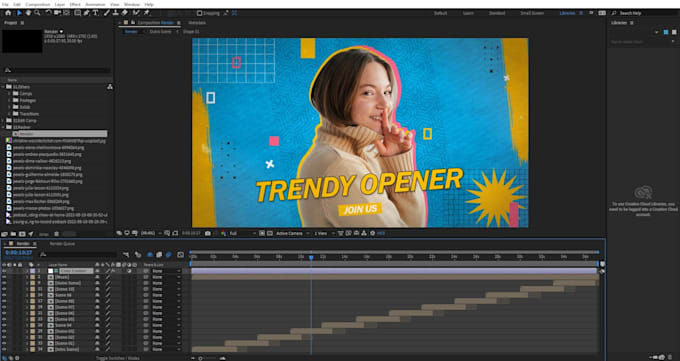Click the label color swatch of the [Music] layer
The height and width of the screenshot is (361, 680).
(x=33, y=277)
